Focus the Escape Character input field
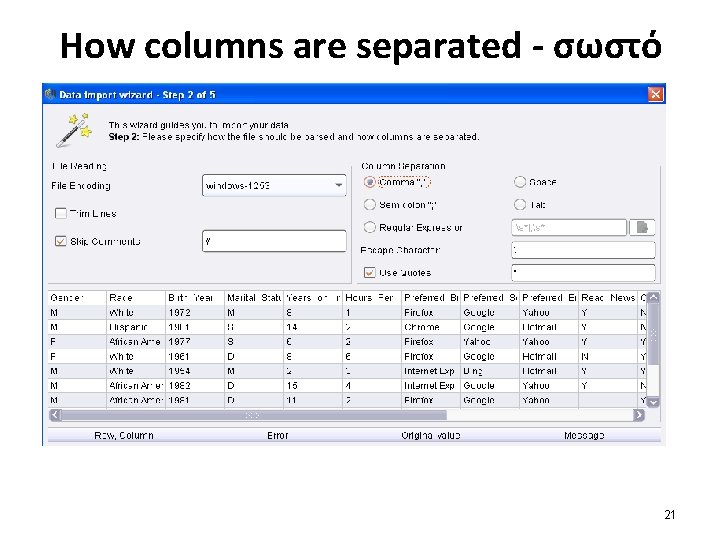This screenshot has width=720, height=540. point(583,250)
